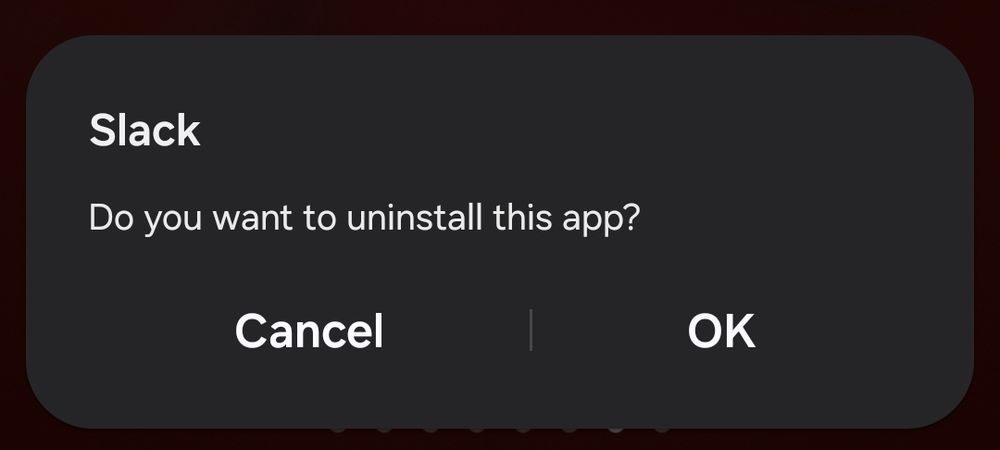This screenshot has height=450, width=1000.
Task: Click the word "uninstall" in the message
Action: click(415, 217)
